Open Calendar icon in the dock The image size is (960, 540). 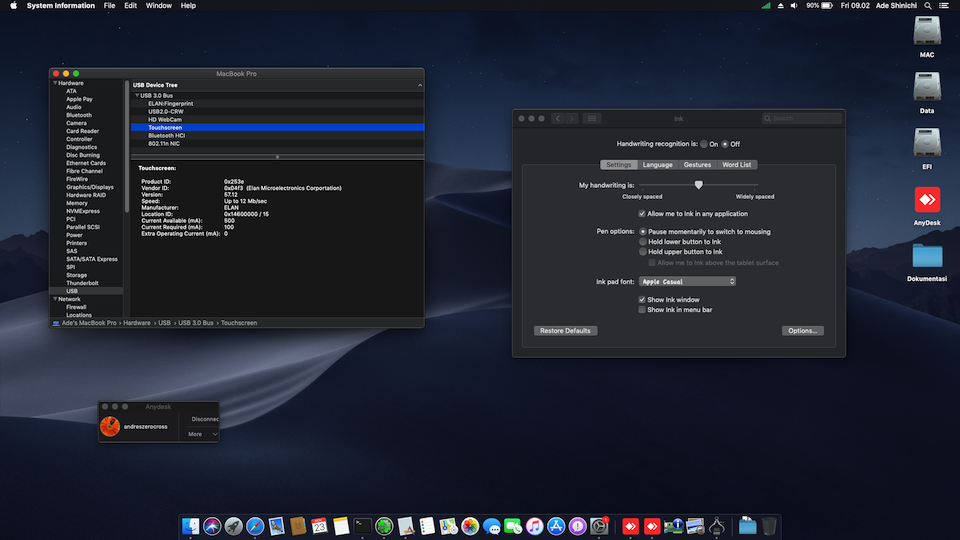[x=319, y=526]
